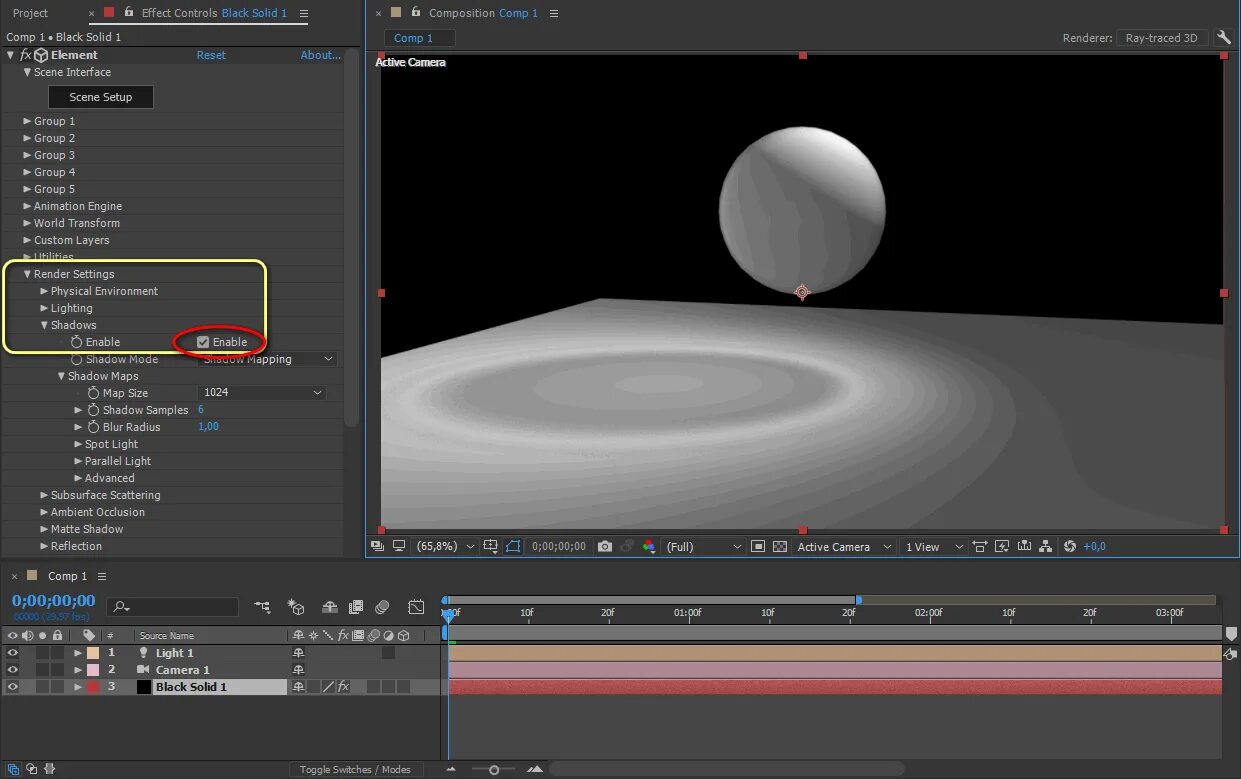
Task: Select the Comp 1 viewer tab
Action: point(414,38)
